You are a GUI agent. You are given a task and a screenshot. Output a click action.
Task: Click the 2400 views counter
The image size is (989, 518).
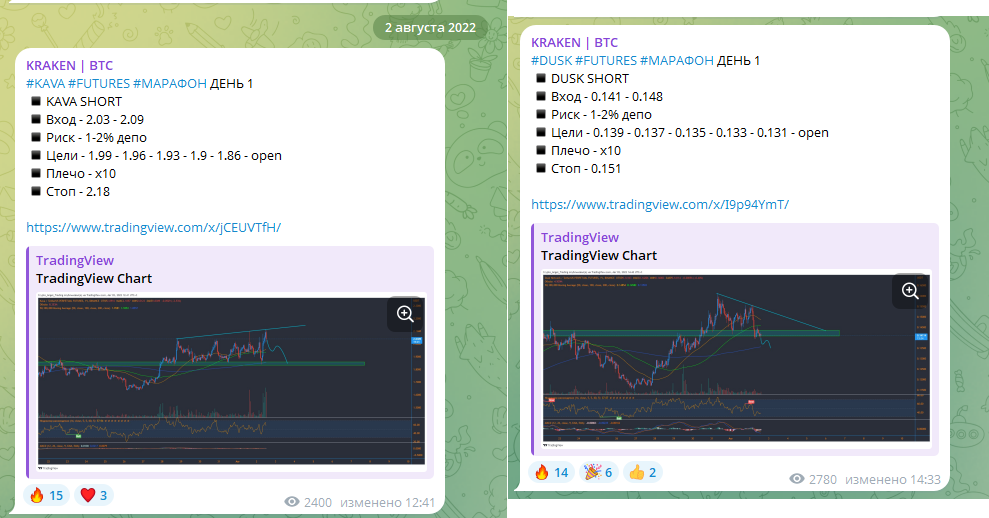[x=308, y=502]
